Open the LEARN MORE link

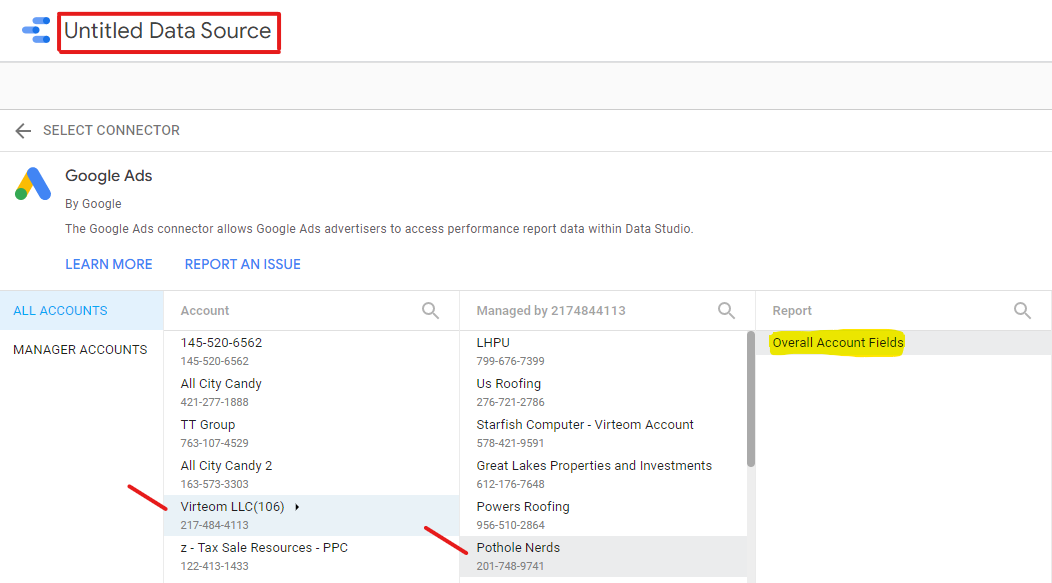point(109,264)
